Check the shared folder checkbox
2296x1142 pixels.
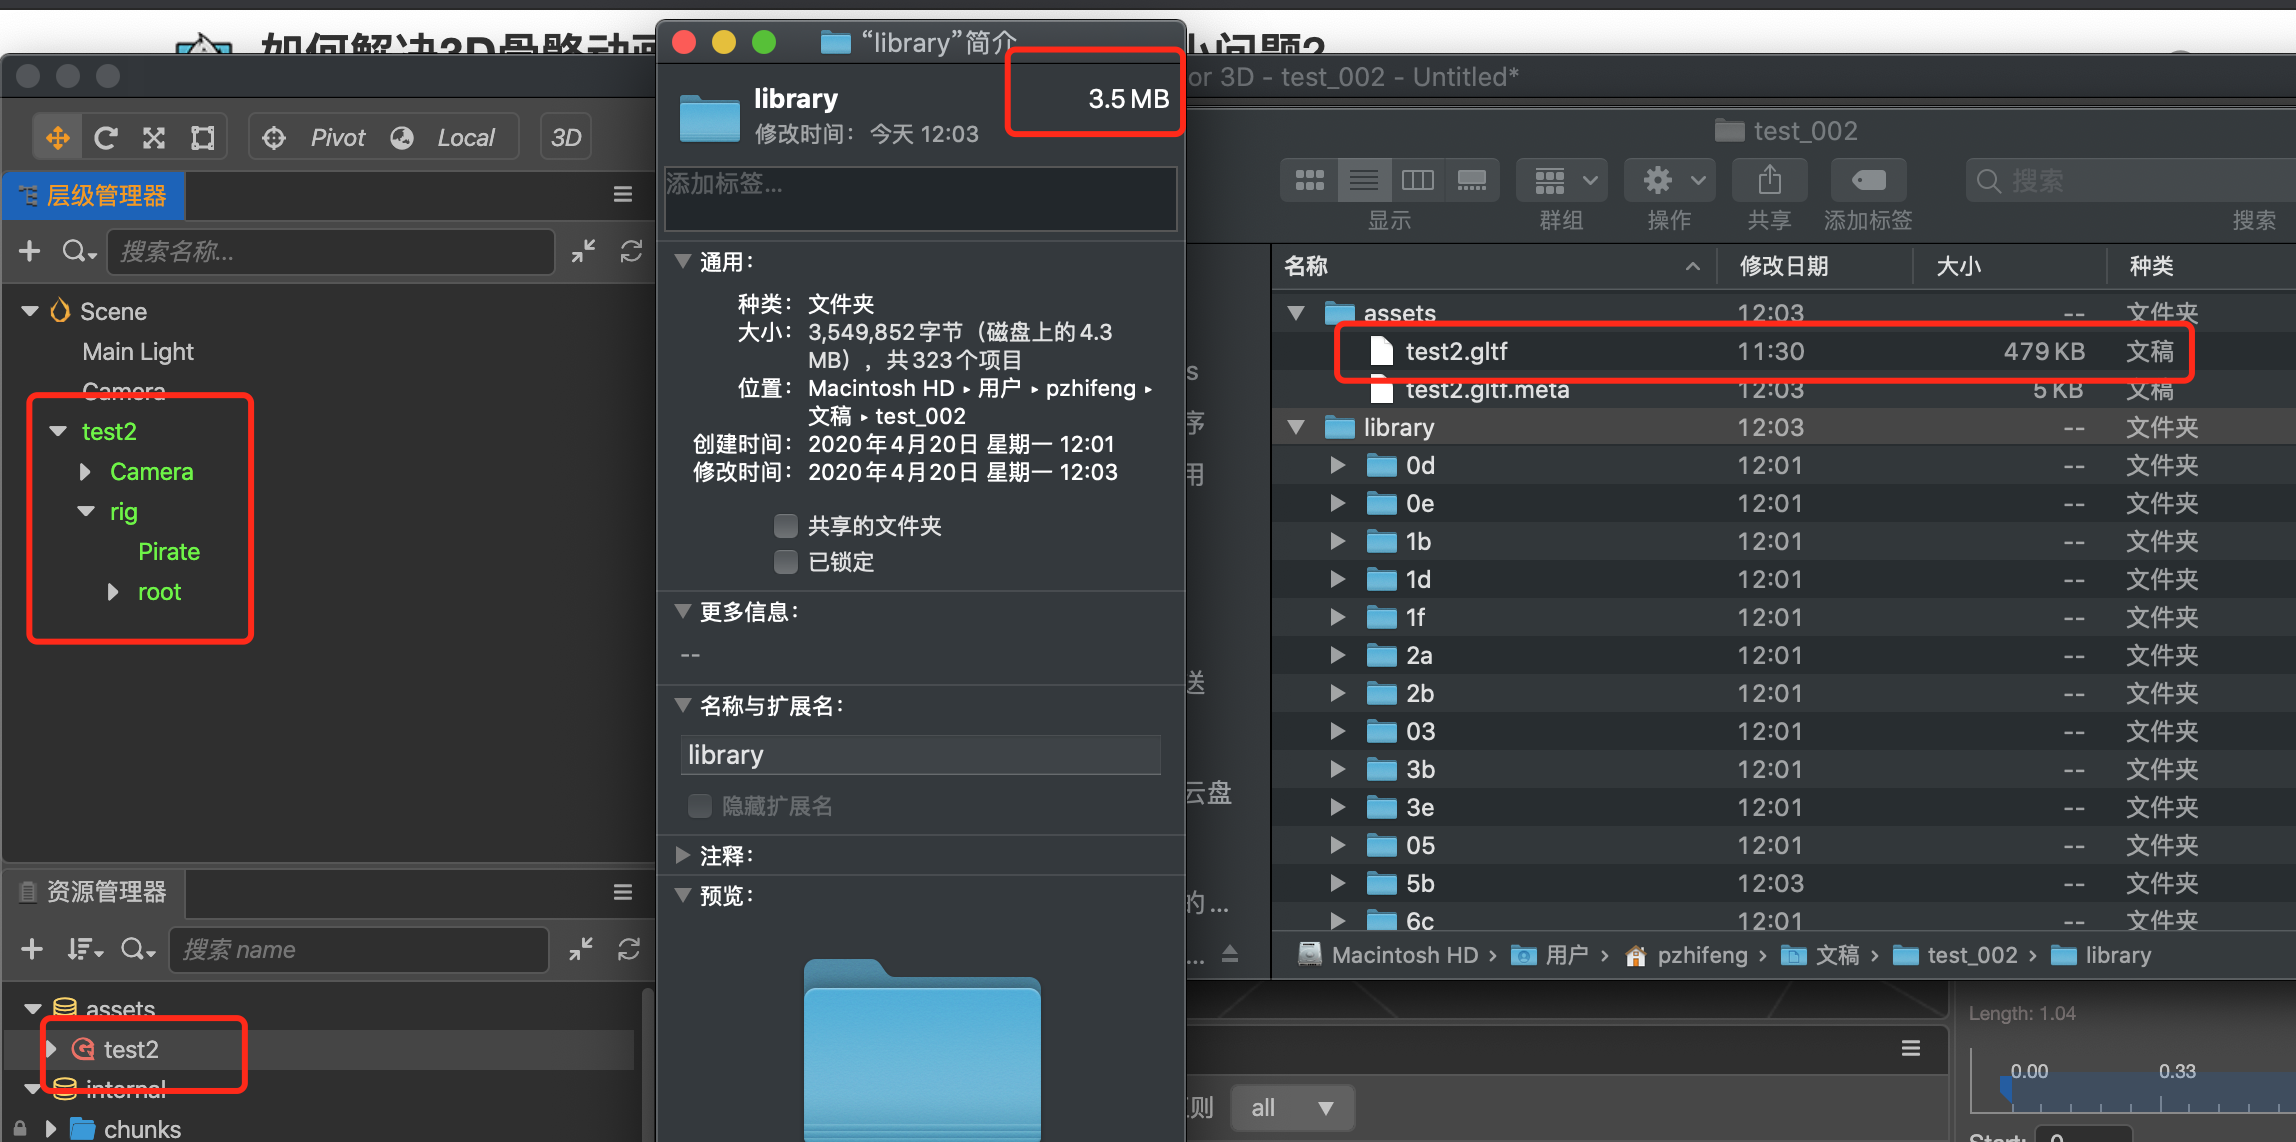click(x=786, y=526)
